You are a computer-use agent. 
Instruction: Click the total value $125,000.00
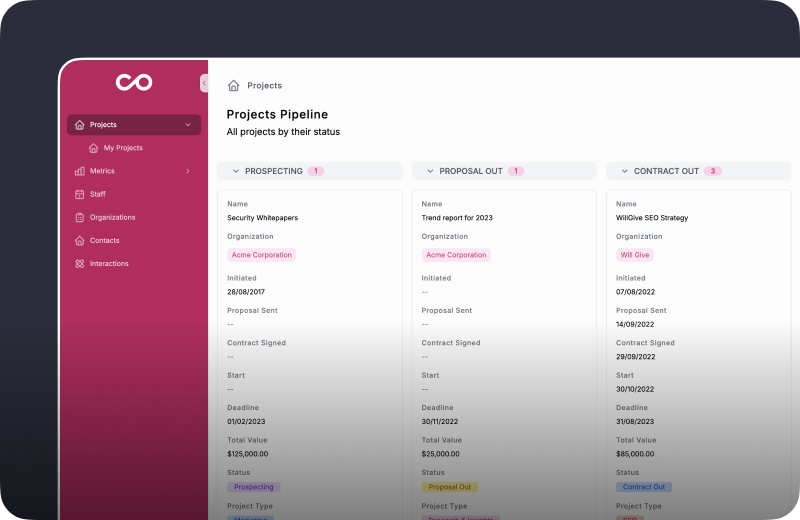click(x=247, y=454)
